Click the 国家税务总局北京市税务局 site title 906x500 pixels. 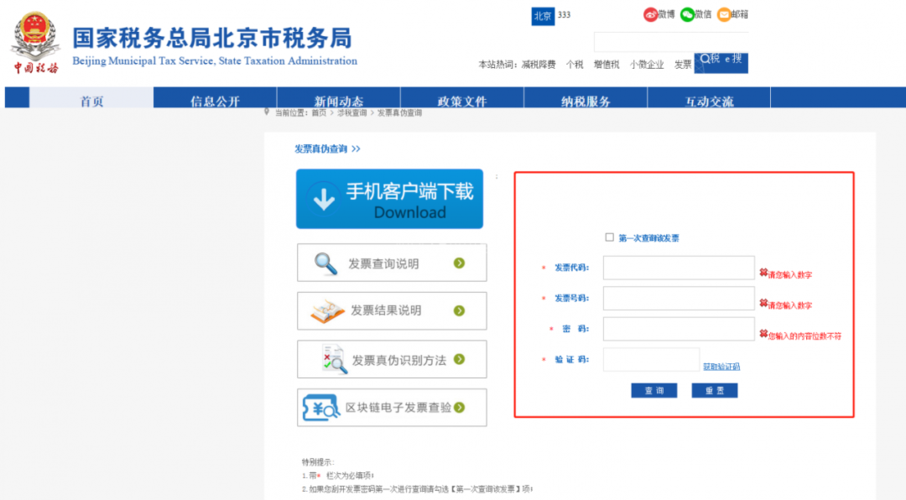click(212, 38)
